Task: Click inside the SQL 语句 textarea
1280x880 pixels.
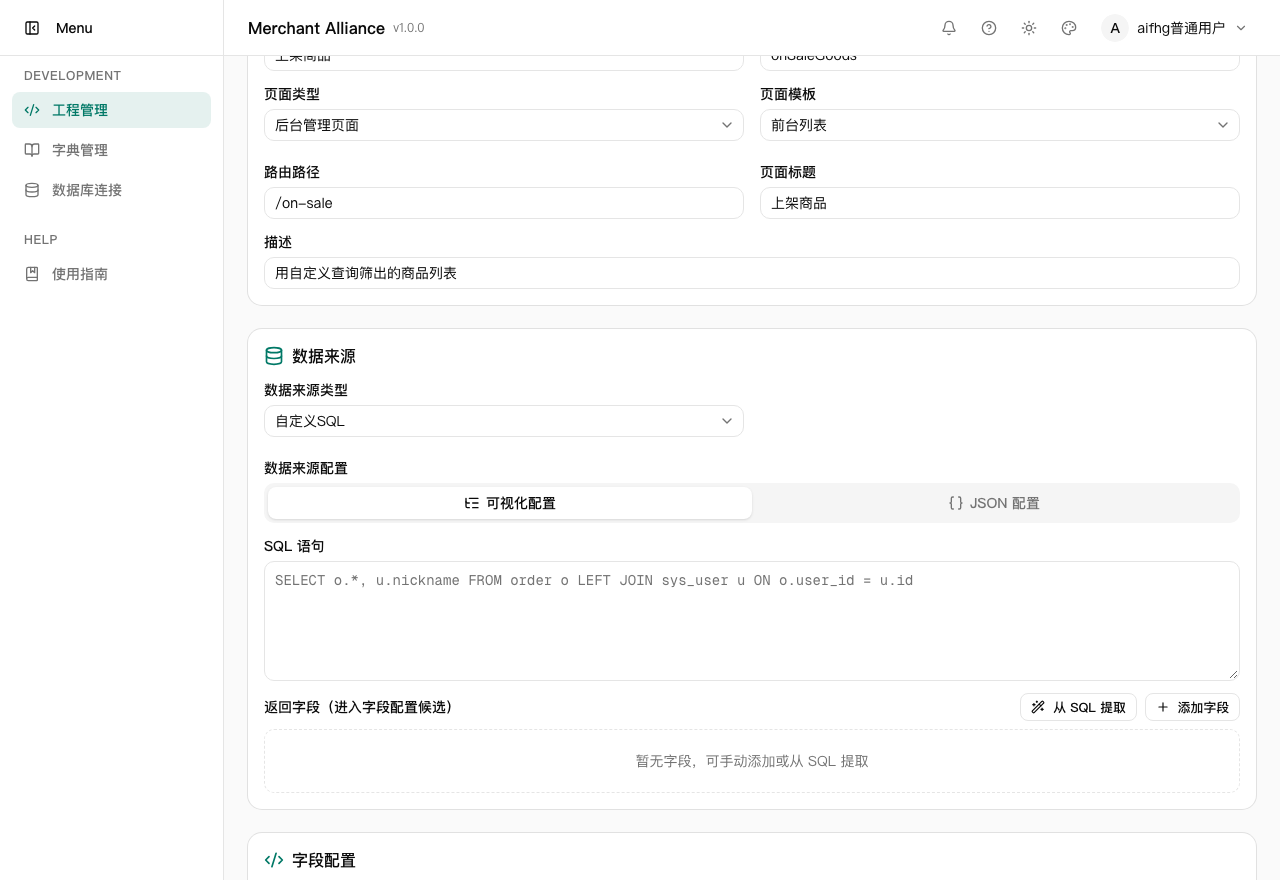Action: pyautogui.click(x=752, y=621)
